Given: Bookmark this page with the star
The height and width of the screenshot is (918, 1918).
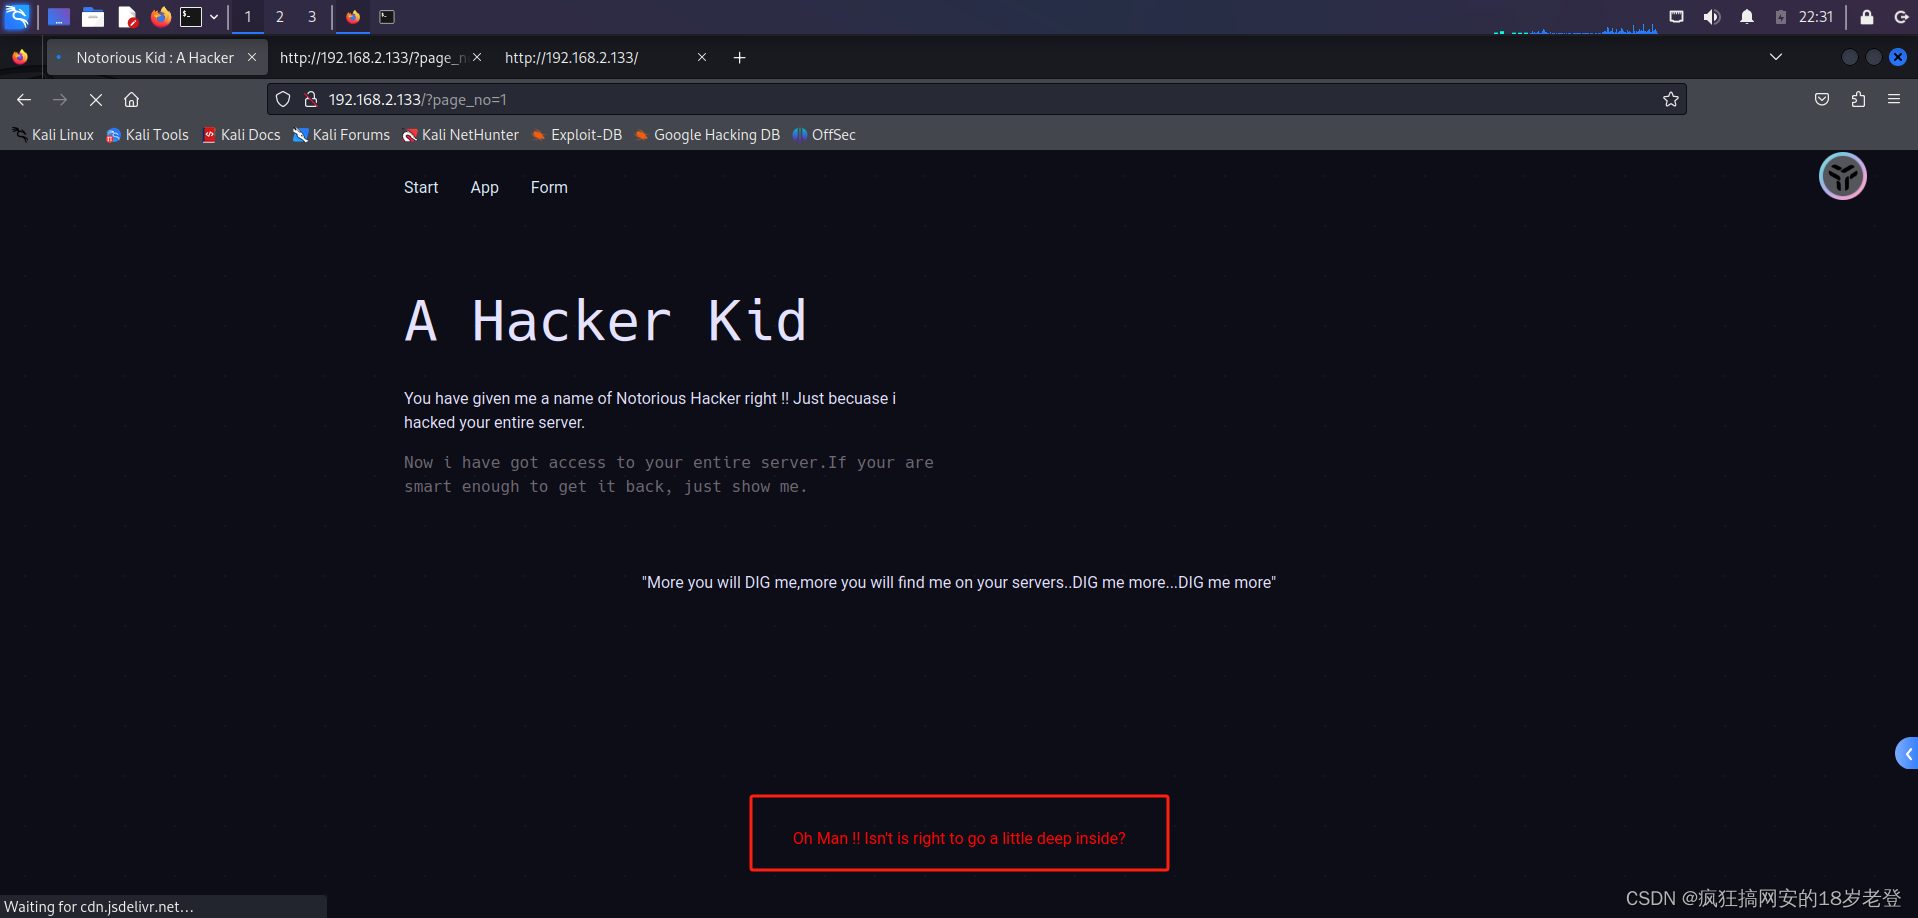Looking at the screenshot, I should click(x=1670, y=99).
